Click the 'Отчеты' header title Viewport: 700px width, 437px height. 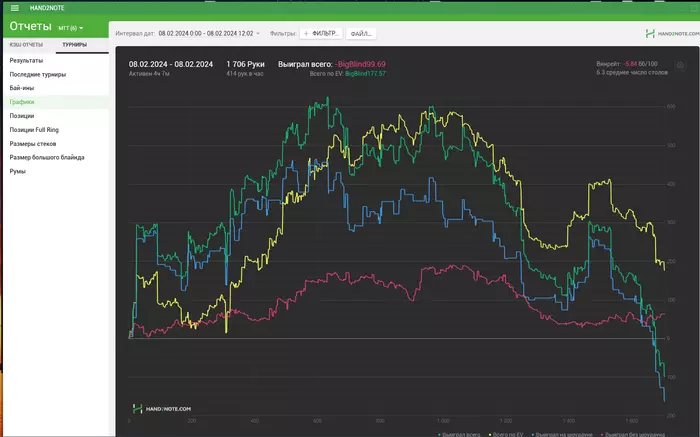(x=30, y=26)
